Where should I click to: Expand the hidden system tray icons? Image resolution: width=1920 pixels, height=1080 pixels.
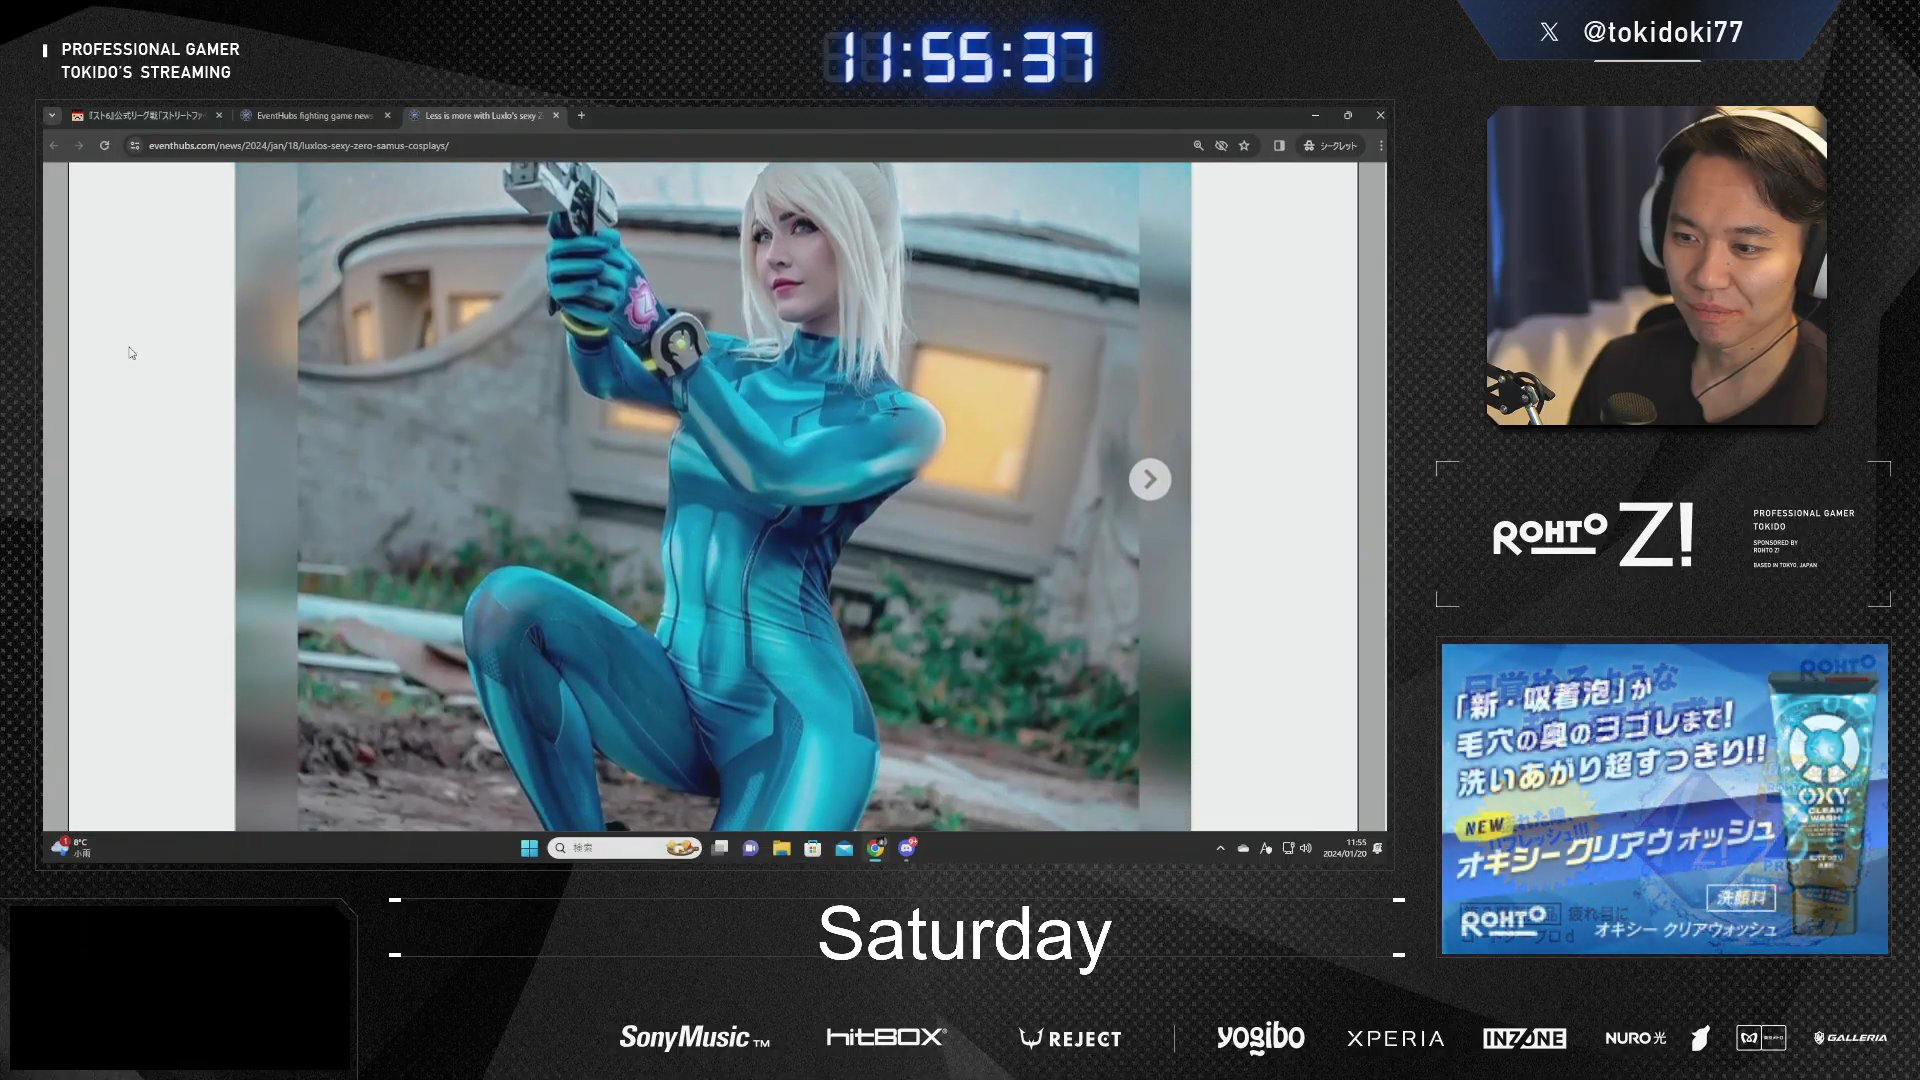coord(1220,848)
